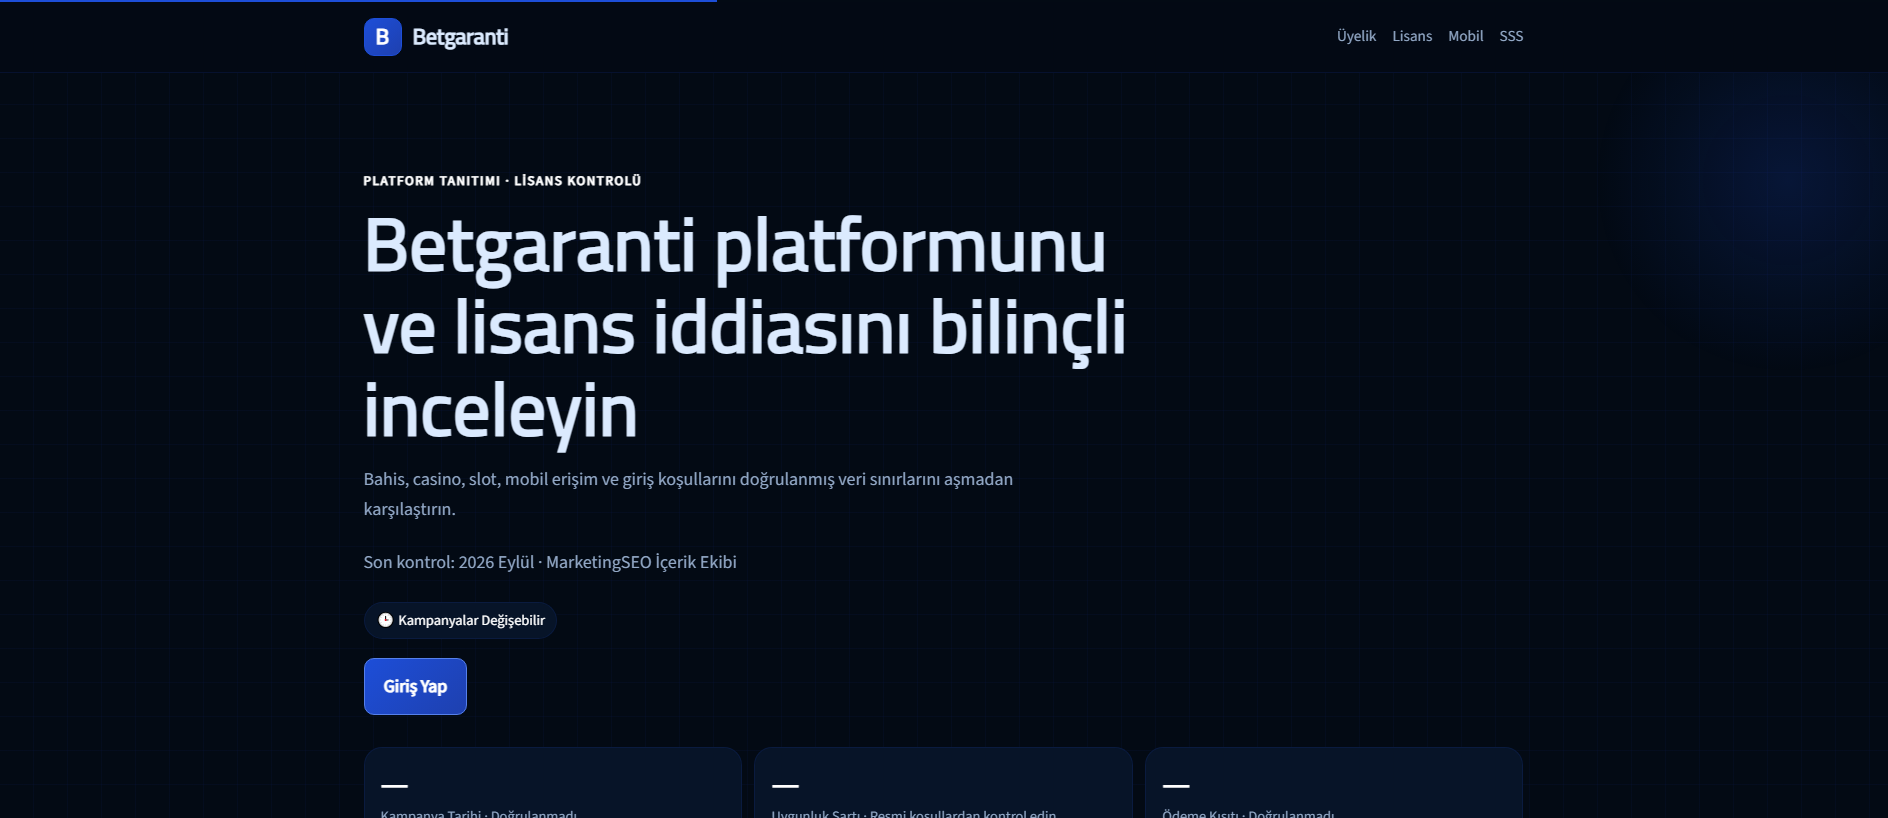Click the blue B logo icon
The image size is (1888, 818).
(x=382, y=37)
